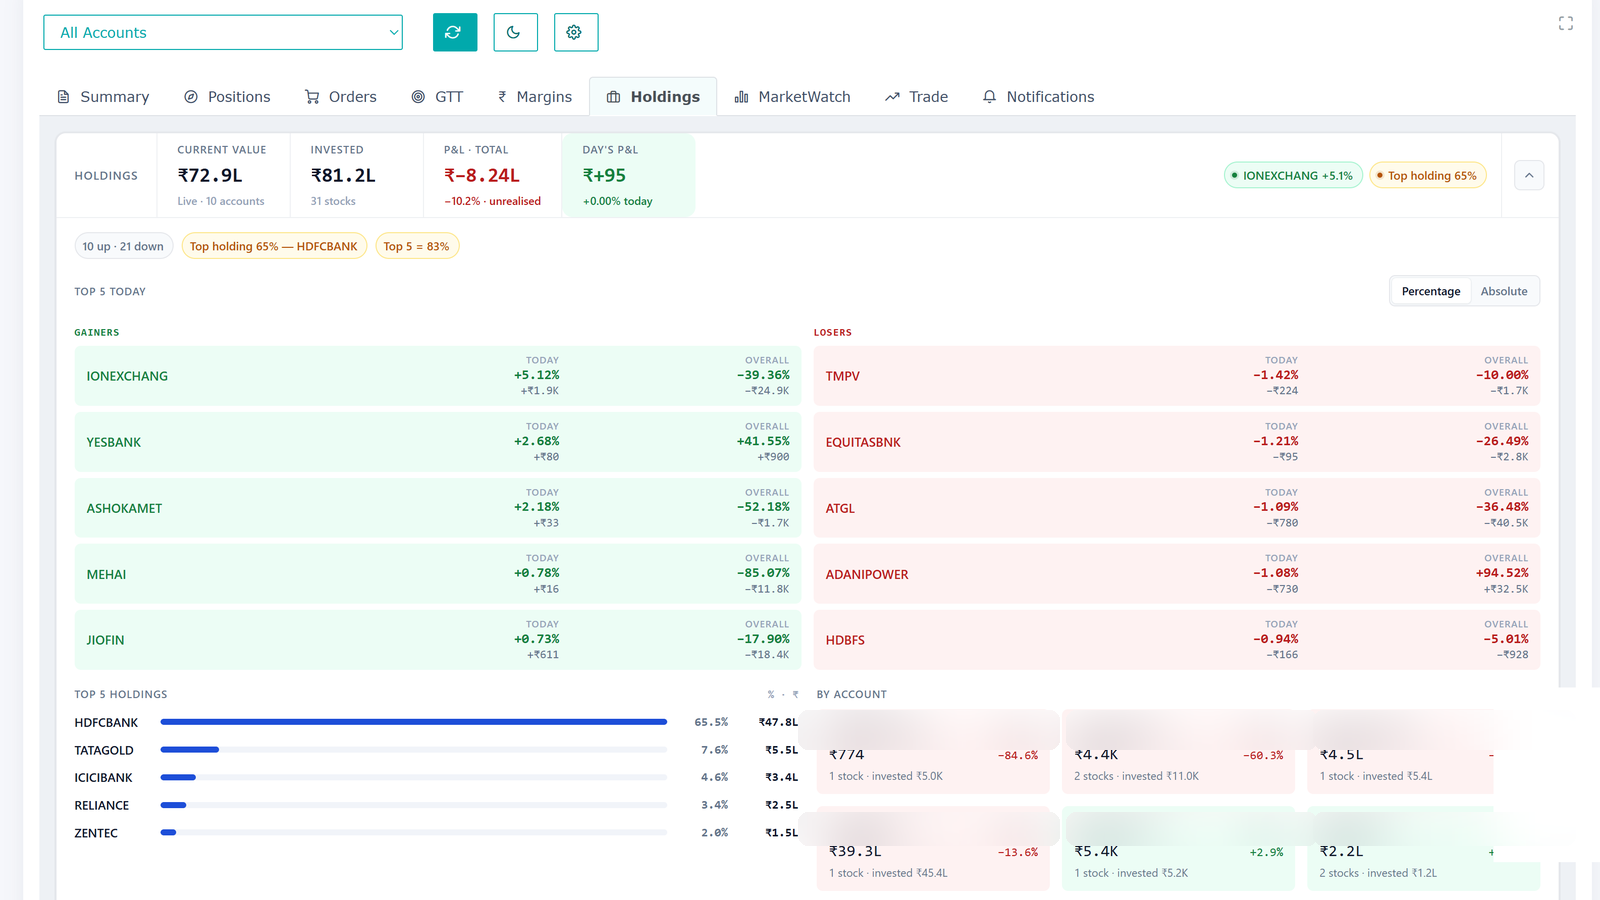Click the target icon beside GTT

pyautogui.click(x=418, y=97)
